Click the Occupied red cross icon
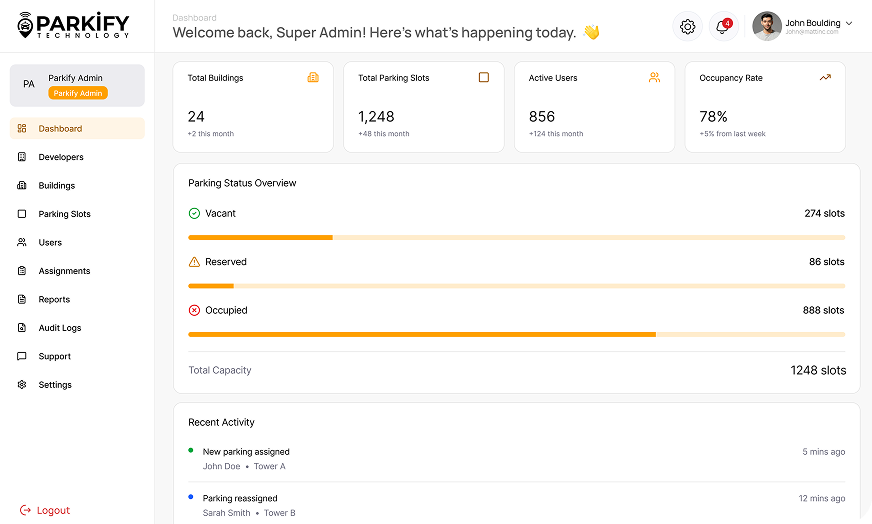The height and width of the screenshot is (524, 872). click(194, 310)
